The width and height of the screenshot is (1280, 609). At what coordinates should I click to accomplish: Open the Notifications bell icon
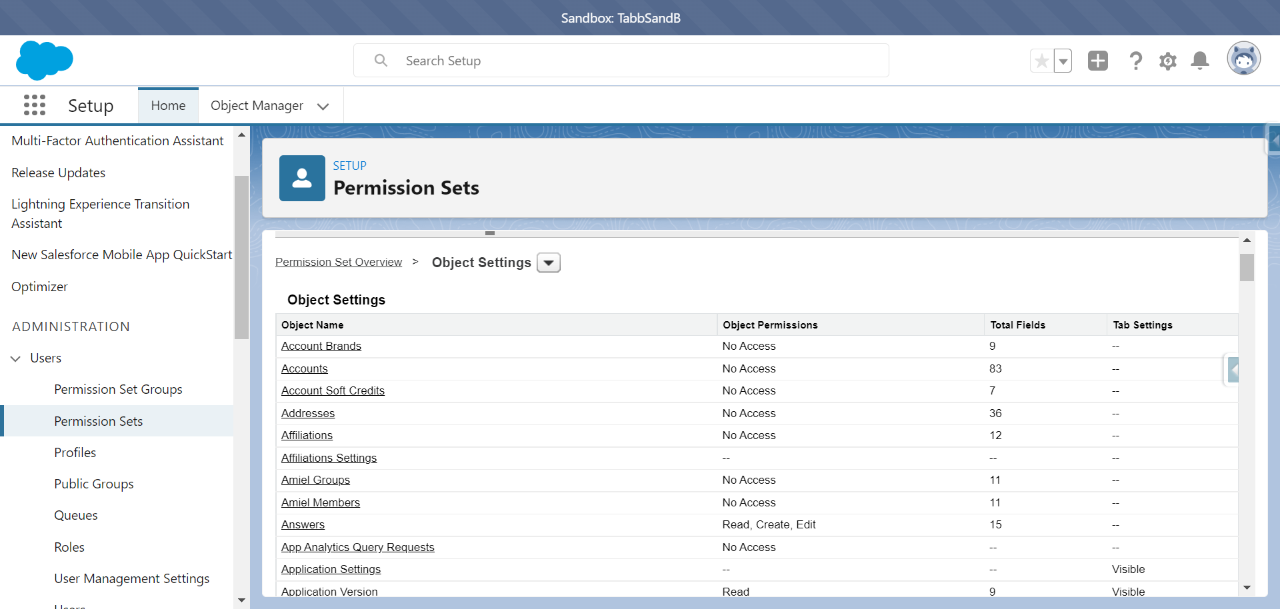click(x=1200, y=61)
